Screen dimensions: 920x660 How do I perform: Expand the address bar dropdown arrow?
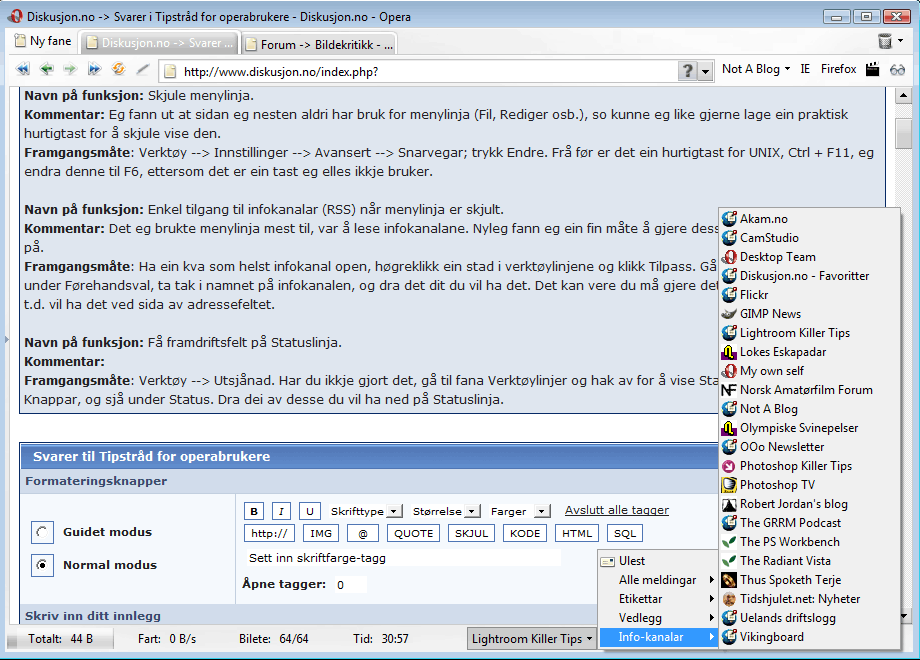[705, 72]
